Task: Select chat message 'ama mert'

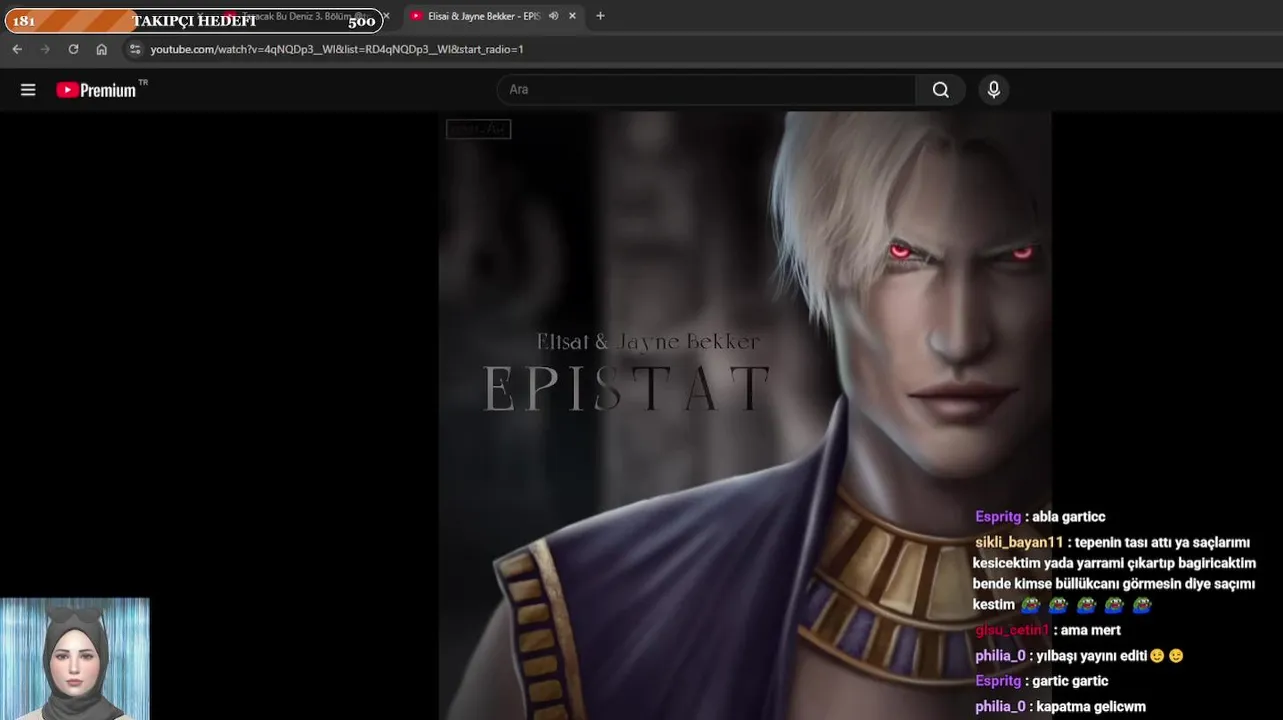Action: (x=1091, y=630)
